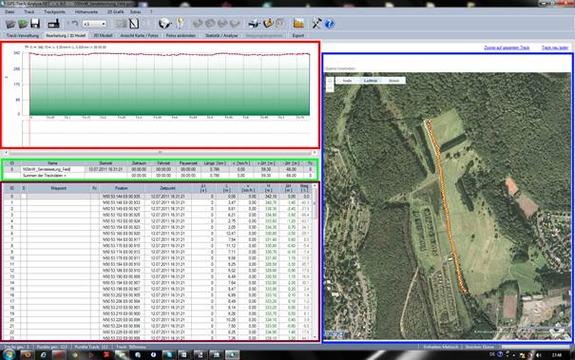Click the undo arrow icon
This screenshot has height=360, width=575.
pos(74,24)
